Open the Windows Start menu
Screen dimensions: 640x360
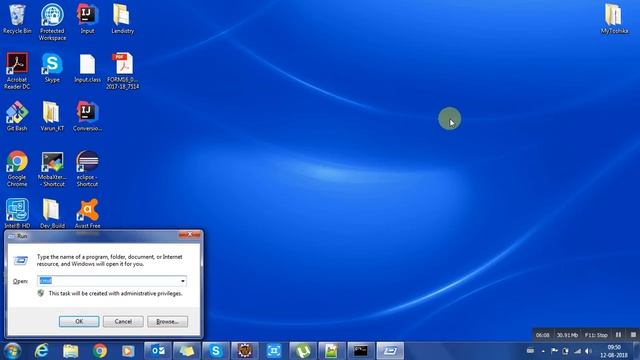coord(12,351)
